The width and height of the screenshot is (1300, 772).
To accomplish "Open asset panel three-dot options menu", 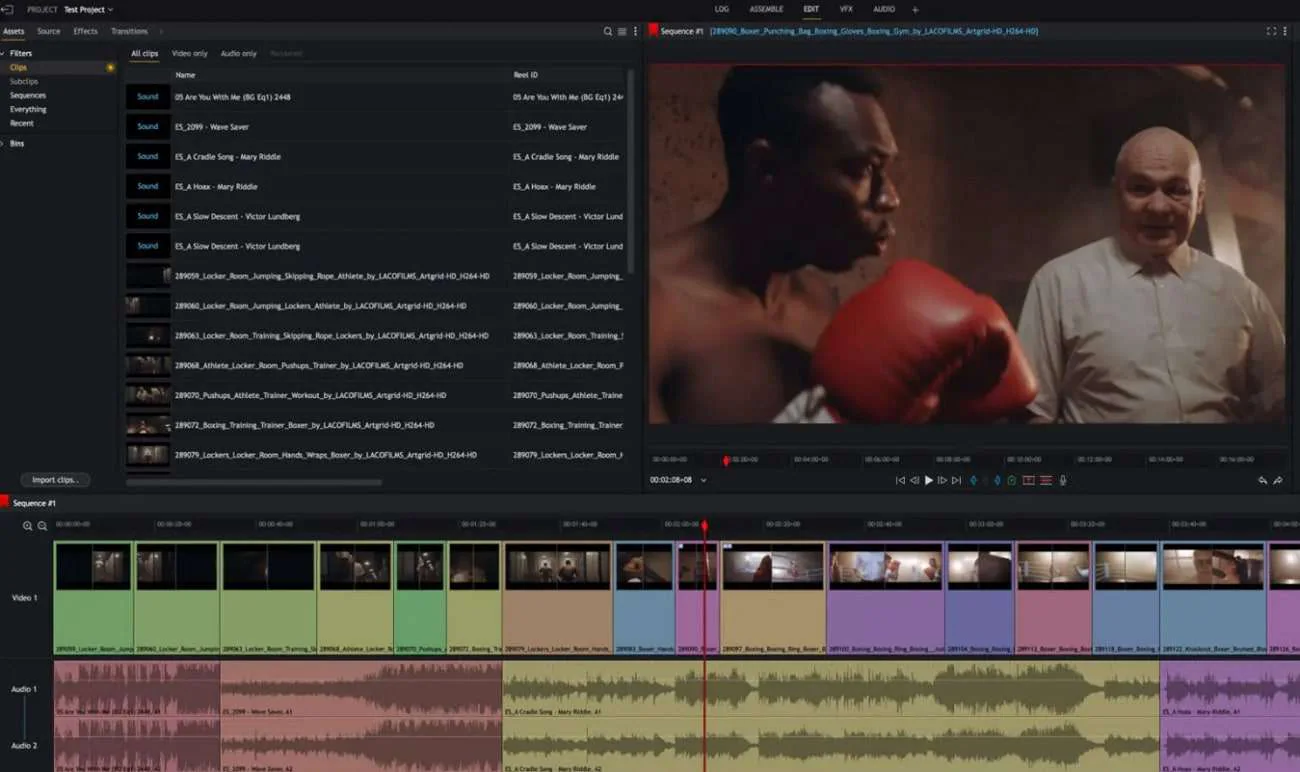I will tap(635, 31).
